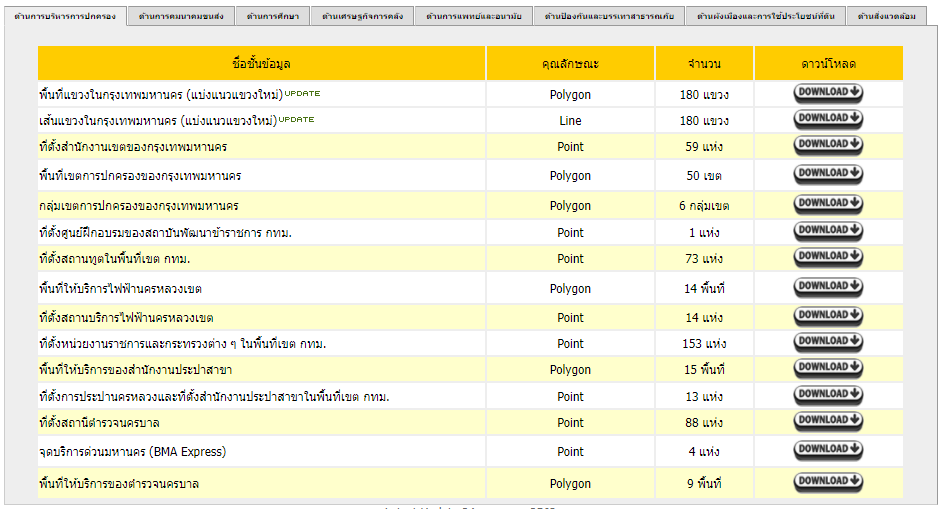The image size is (942, 509).
Task: Download จุดบริการด่วนมหานคร BMA Express layer
Action: click(828, 450)
